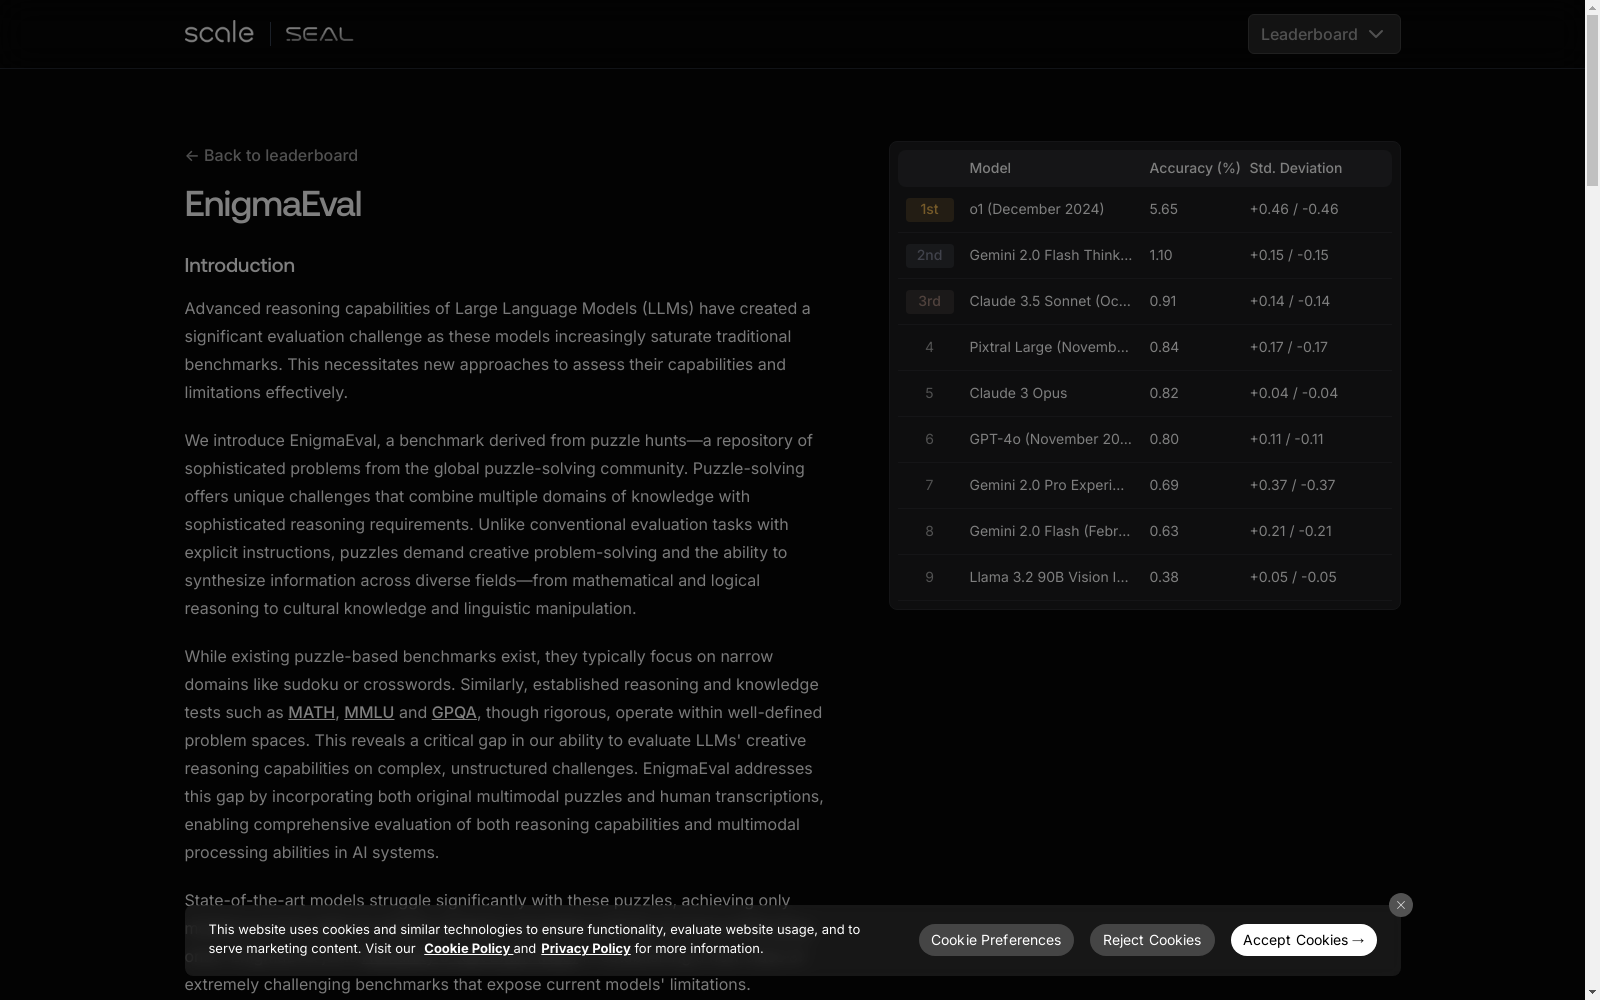Viewport: 1600px width, 1000px height.
Task: Select the Pixtral Large model row
Action: pyautogui.click(x=1144, y=347)
